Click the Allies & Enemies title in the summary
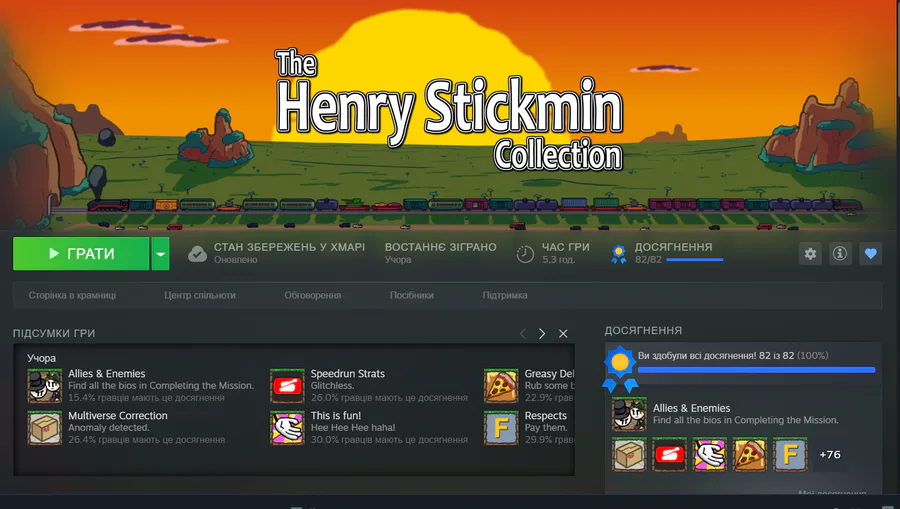Image resolution: width=900 pixels, height=509 pixels. 107,374
